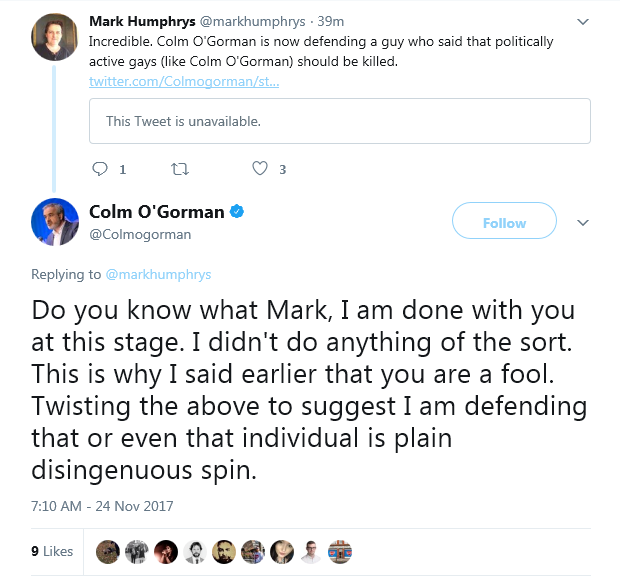
Task: Click the Colm O'Gorman display name
Action: (x=157, y=212)
